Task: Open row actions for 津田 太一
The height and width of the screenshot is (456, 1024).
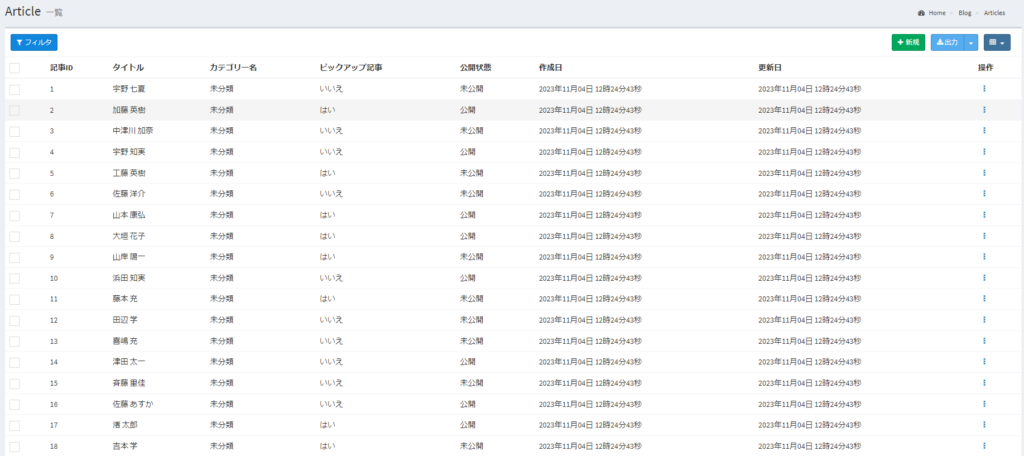Action: tap(984, 362)
